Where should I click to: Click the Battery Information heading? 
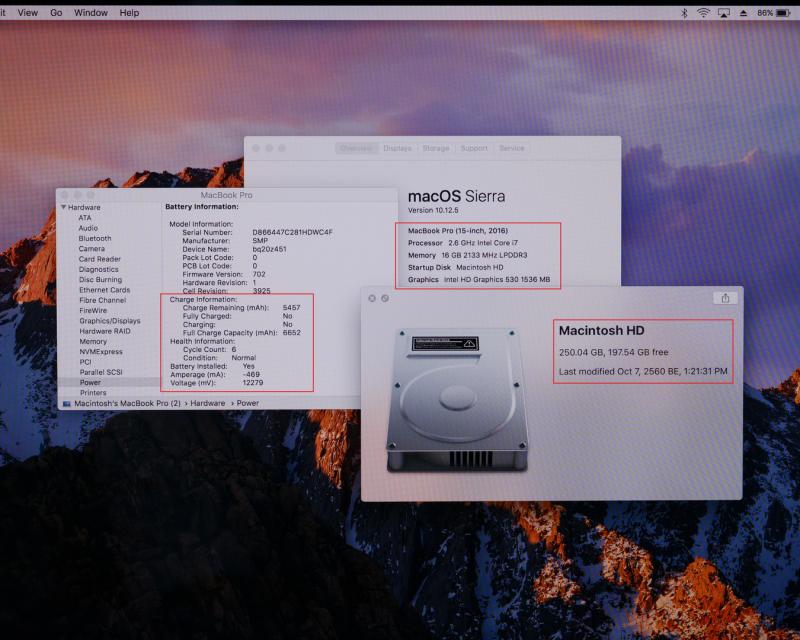(x=202, y=207)
